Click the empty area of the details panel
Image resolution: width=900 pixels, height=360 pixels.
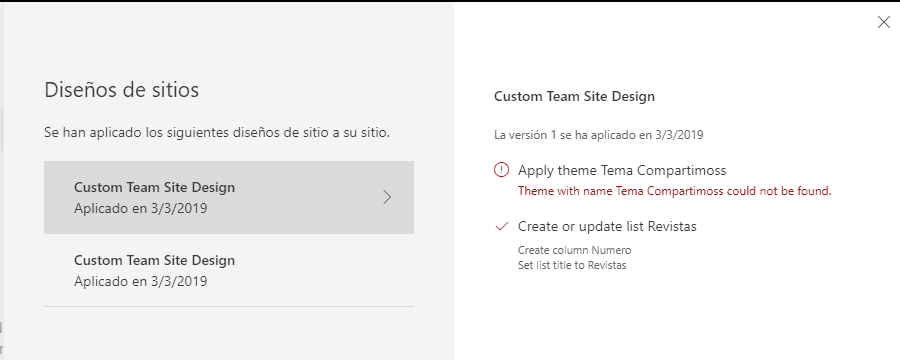point(677,316)
